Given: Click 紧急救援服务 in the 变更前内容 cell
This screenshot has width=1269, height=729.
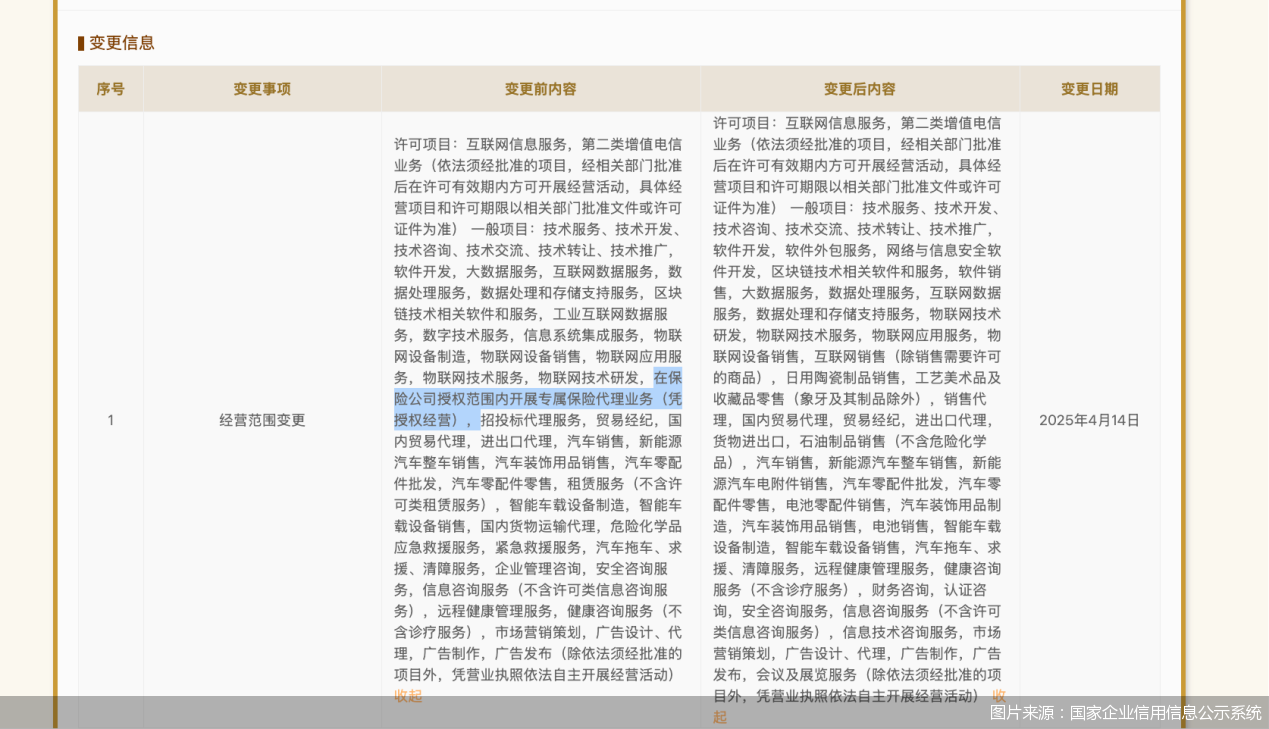Looking at the screenshot, I should [x=538, y=548].
